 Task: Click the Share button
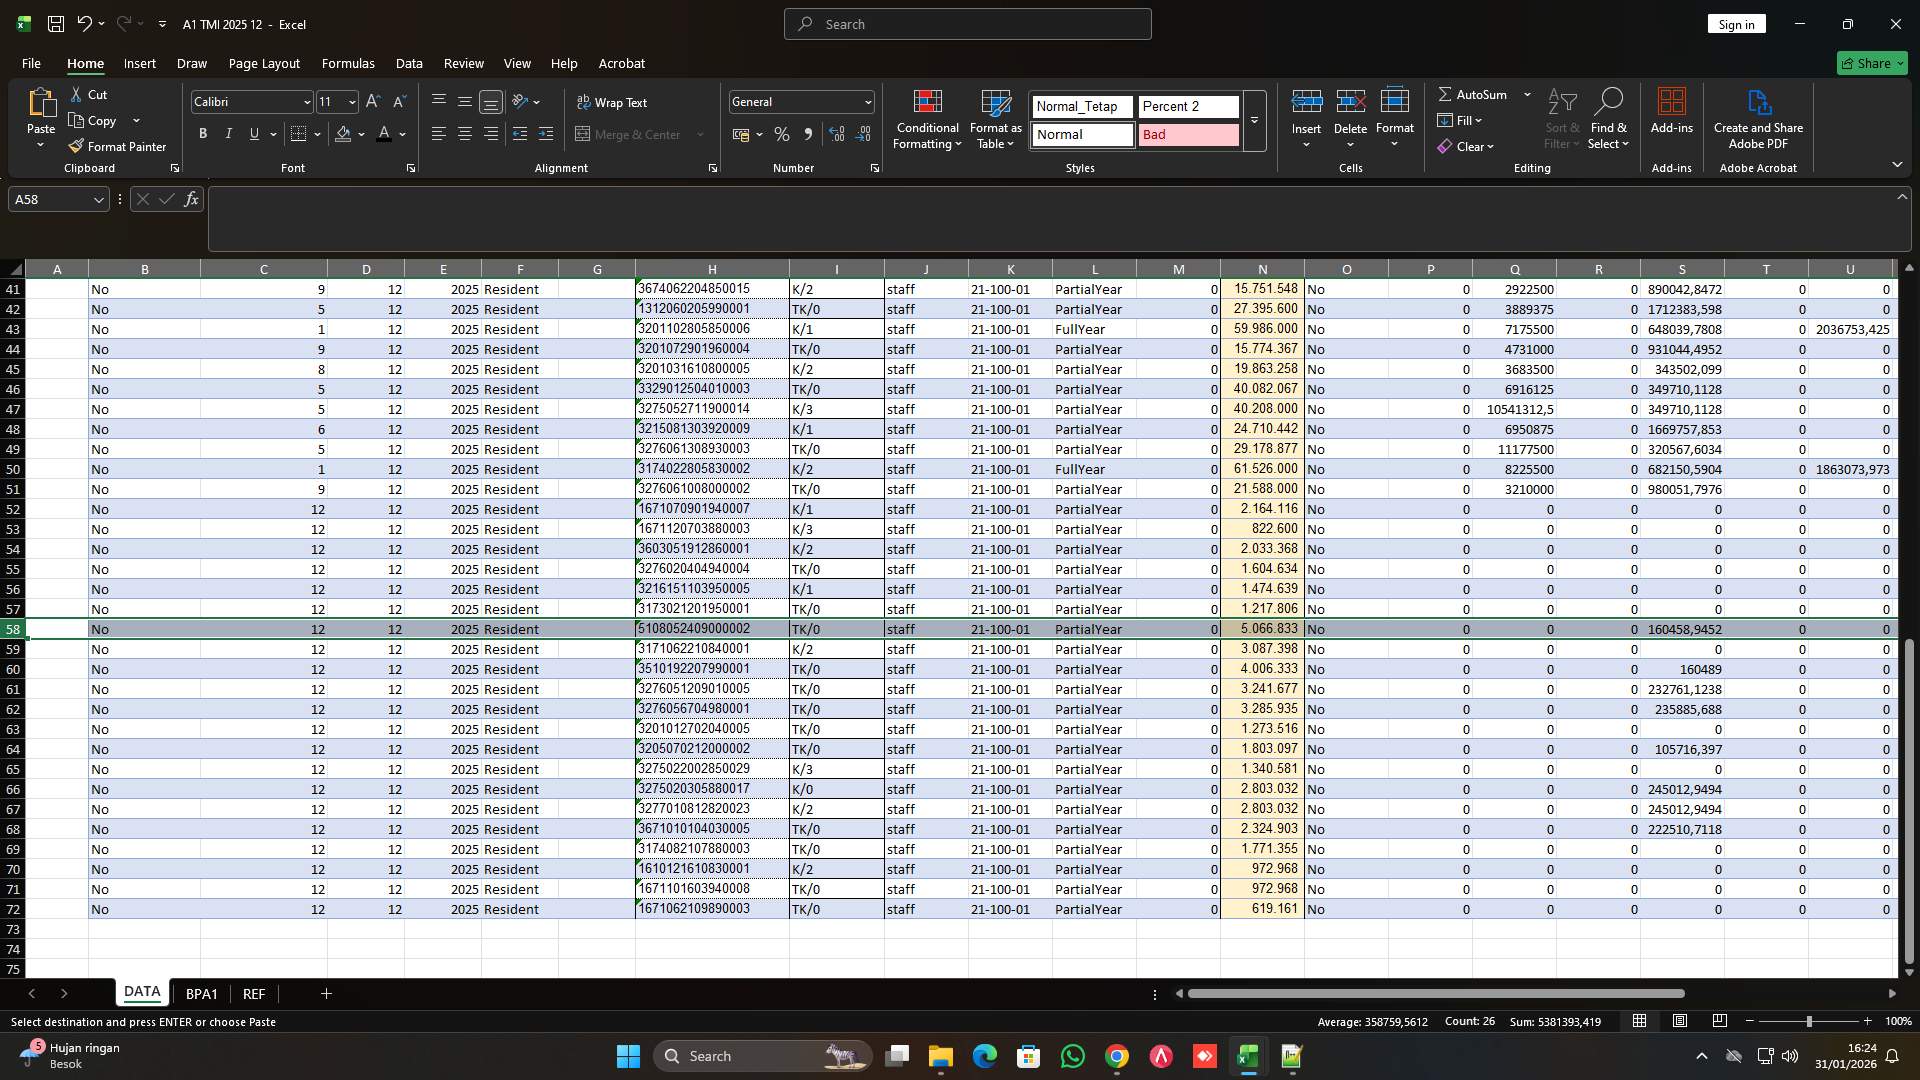[x=1871, y=63]
